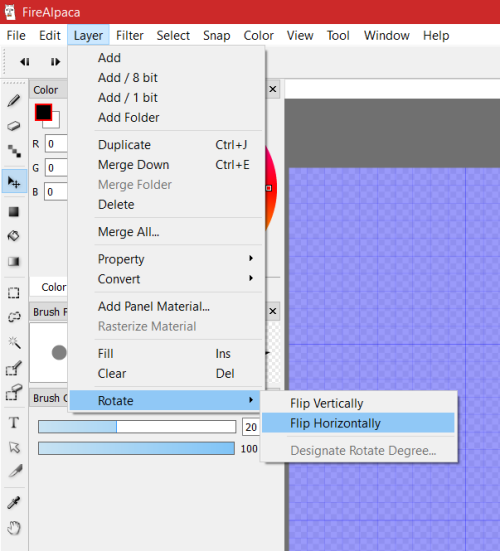Select the Fill shape (rectangle) tool
Image resolution: width=500 pixels, height=551 pixels.
click(14, 212)
